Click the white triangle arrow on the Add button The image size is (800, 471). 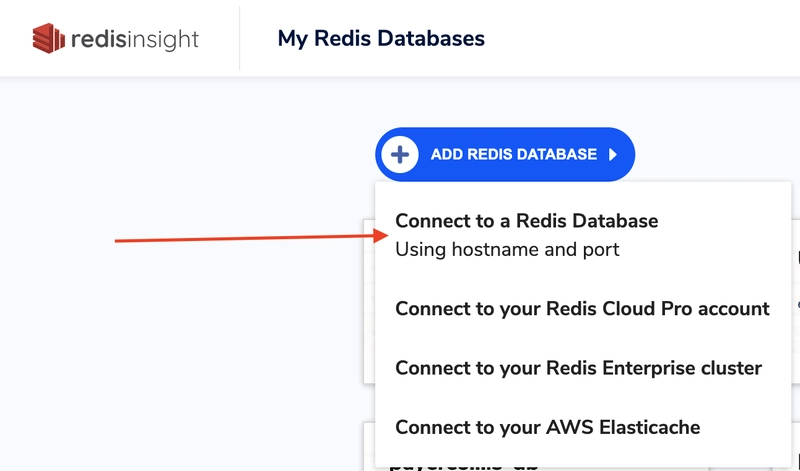[613, 155]
